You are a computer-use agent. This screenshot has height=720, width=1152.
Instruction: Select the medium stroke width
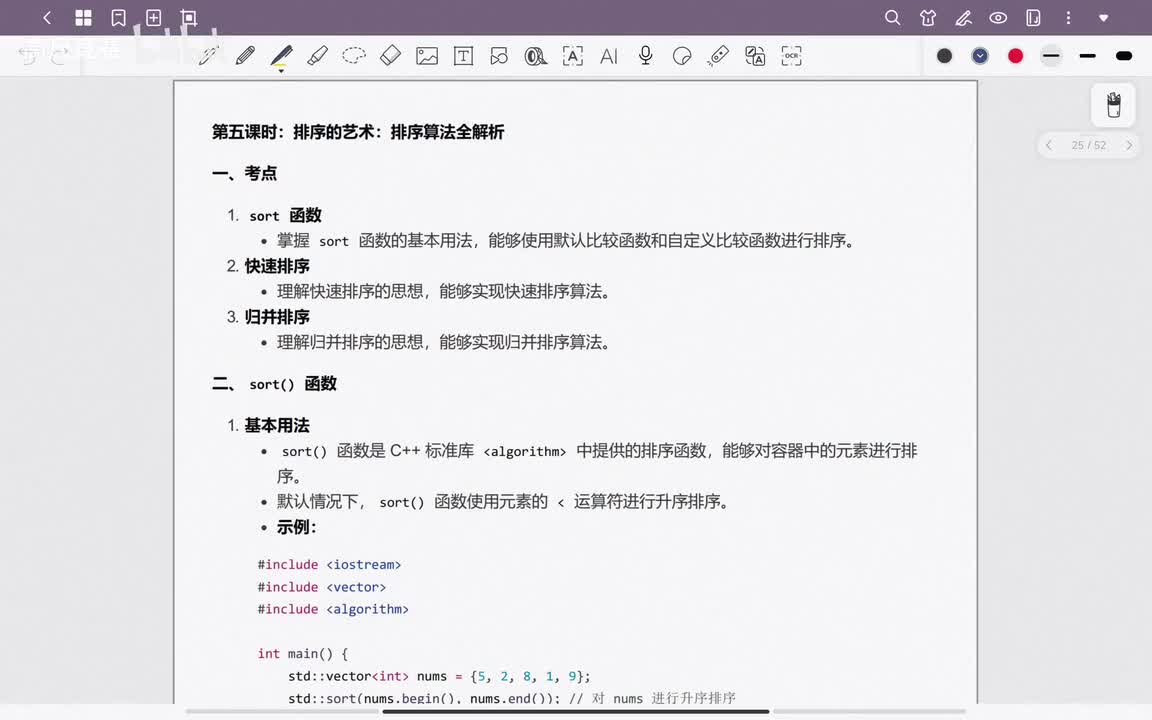[1088, 56]
